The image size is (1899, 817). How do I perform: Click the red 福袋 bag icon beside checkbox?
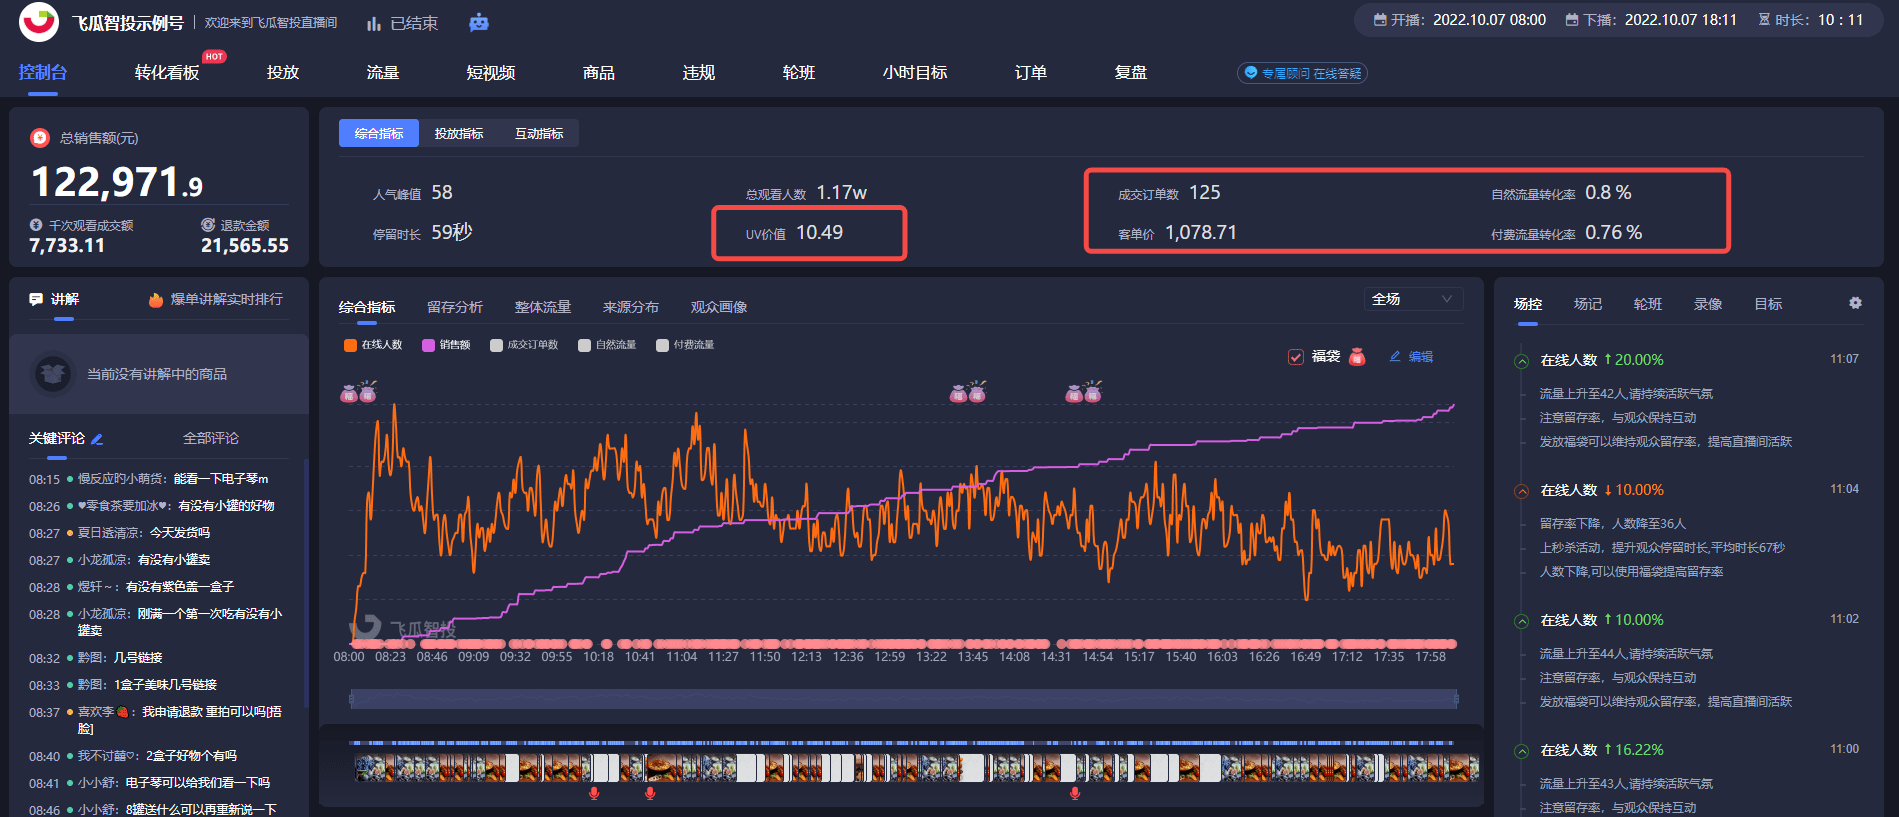pyautogui.click(x=1357, y=357)
